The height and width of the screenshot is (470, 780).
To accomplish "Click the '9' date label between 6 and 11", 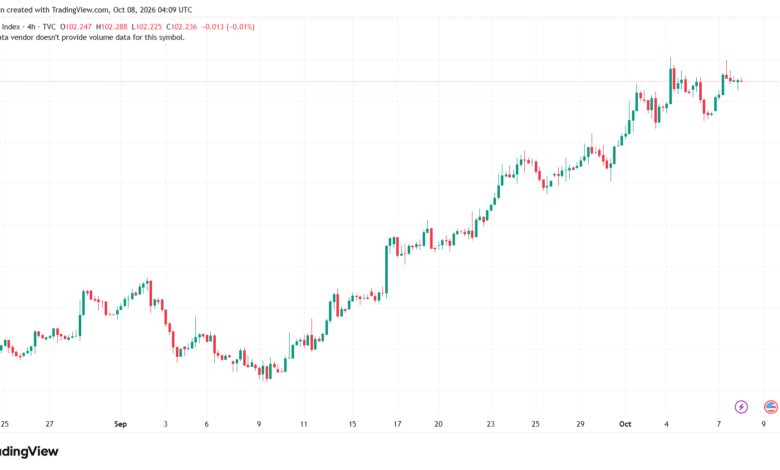I will point(259,424).
